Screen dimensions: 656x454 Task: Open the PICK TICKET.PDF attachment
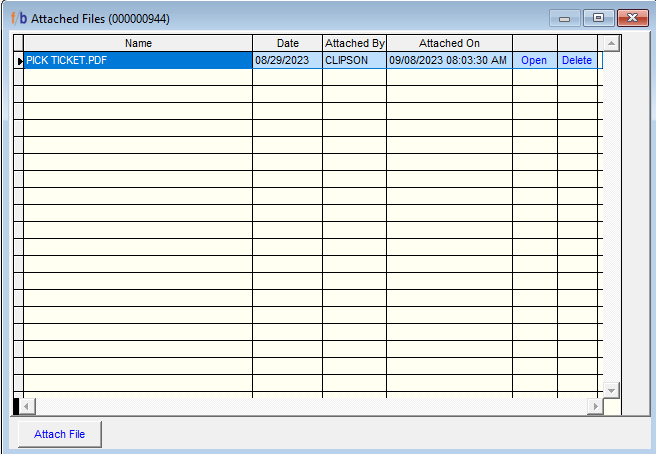pyautogui.click(x=534, y=60)
